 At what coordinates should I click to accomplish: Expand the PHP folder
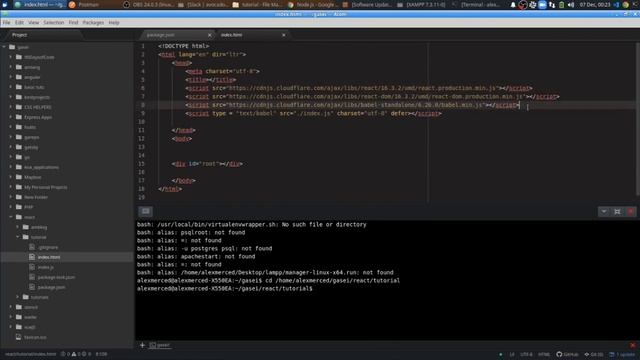click(x=11, y=207)
